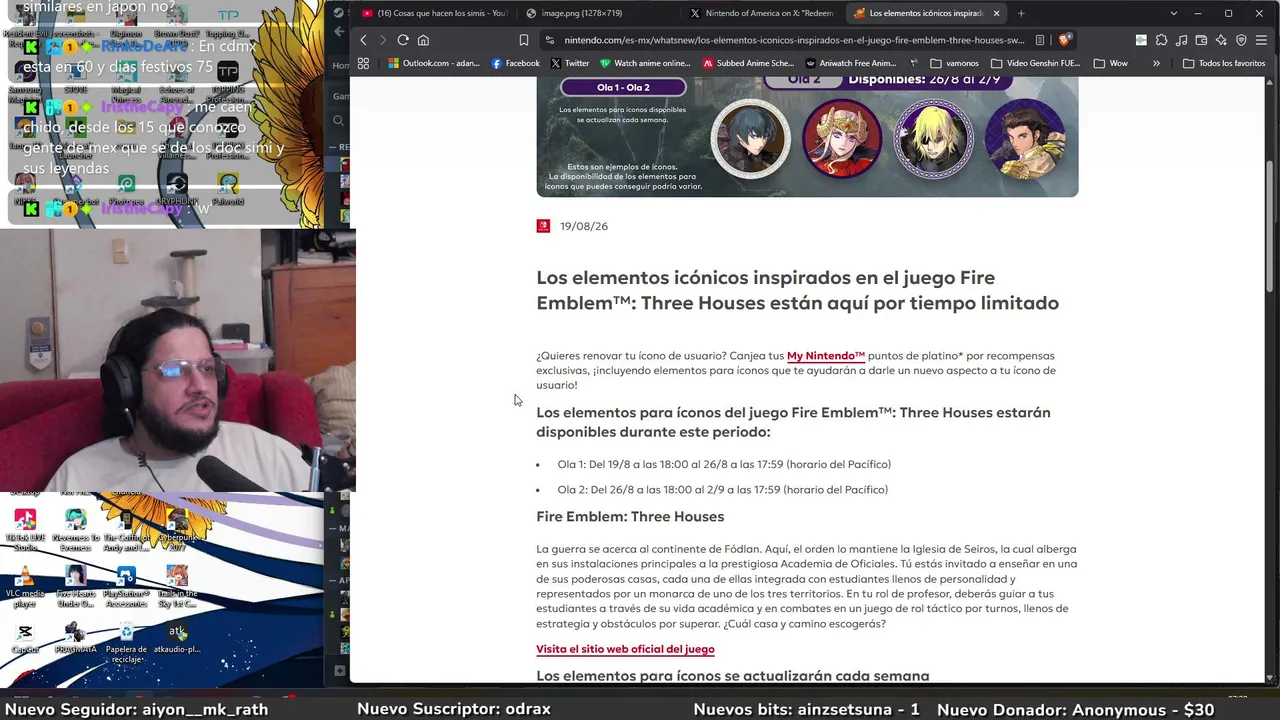Go back in Brave browser history
Image resolution: width=1280 pixels, height=720 pixels.
tap(363, 40)
